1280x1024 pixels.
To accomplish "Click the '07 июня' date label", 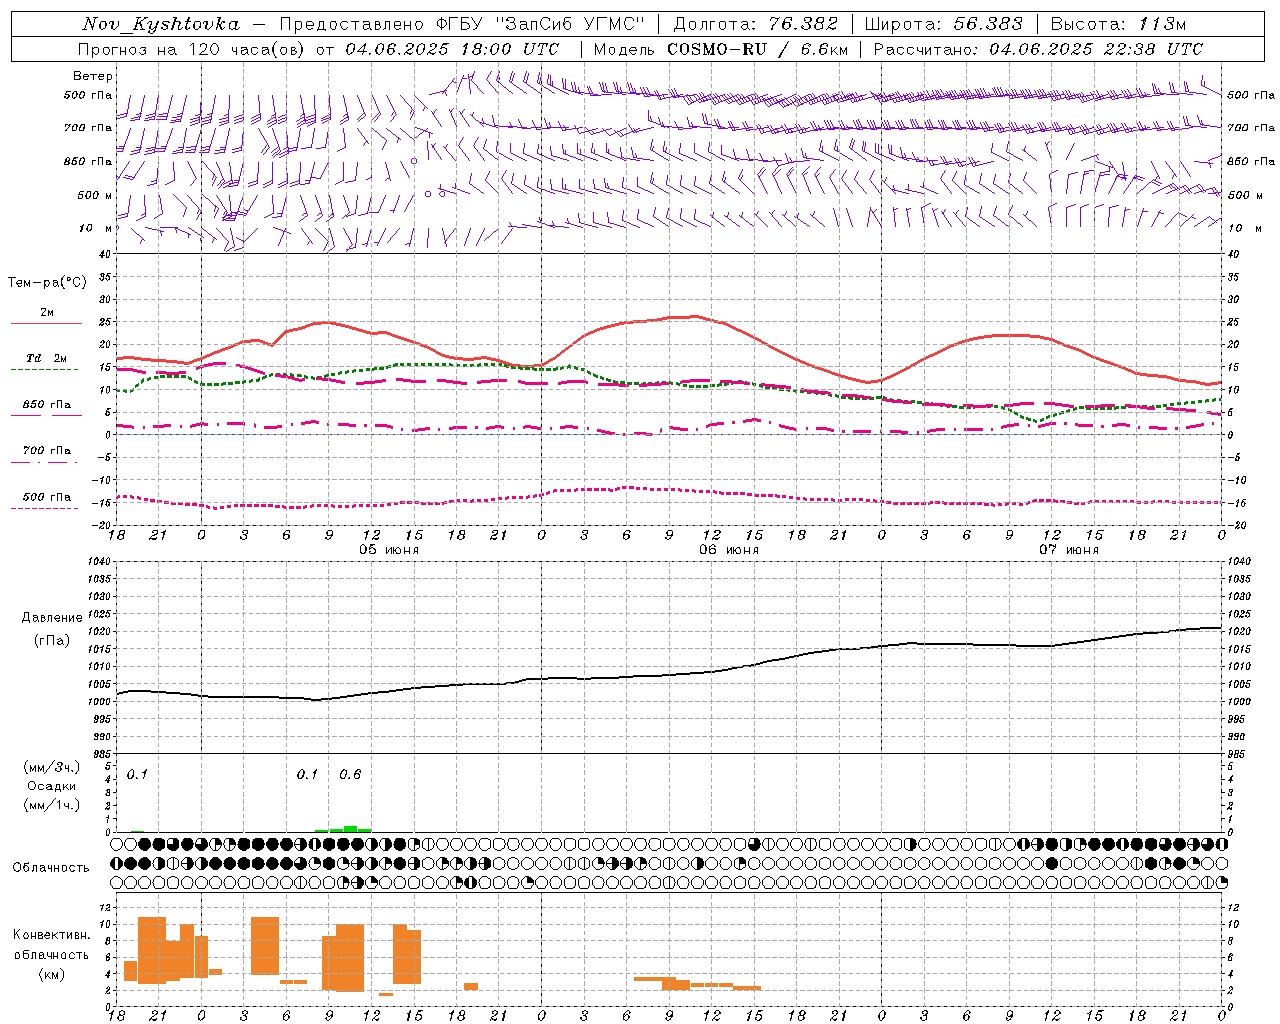I will pos(1069,550).
